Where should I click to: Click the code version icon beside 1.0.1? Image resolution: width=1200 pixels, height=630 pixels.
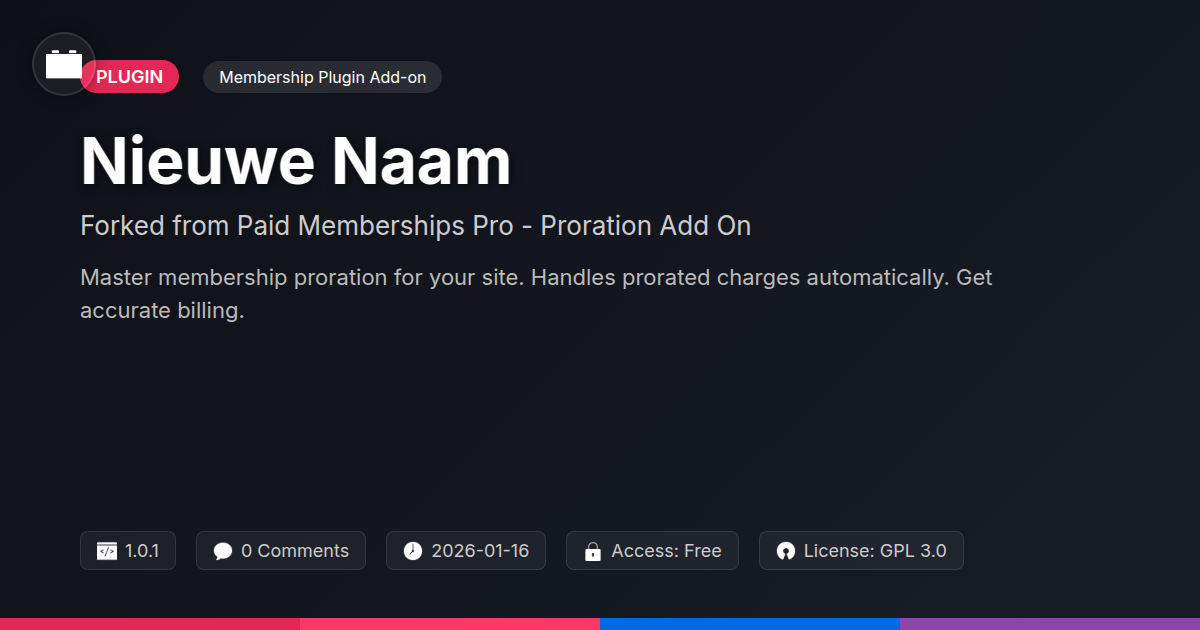point(107,551)
